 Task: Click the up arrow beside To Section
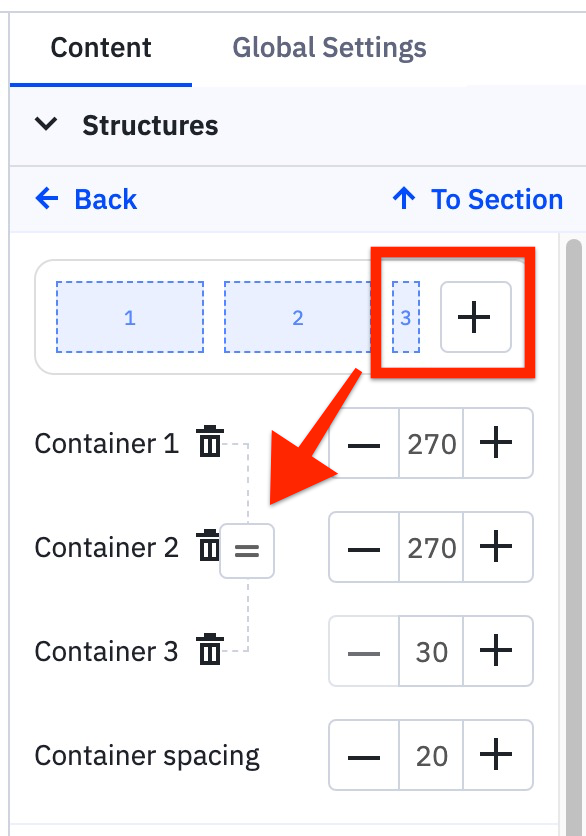click(402, 199)
